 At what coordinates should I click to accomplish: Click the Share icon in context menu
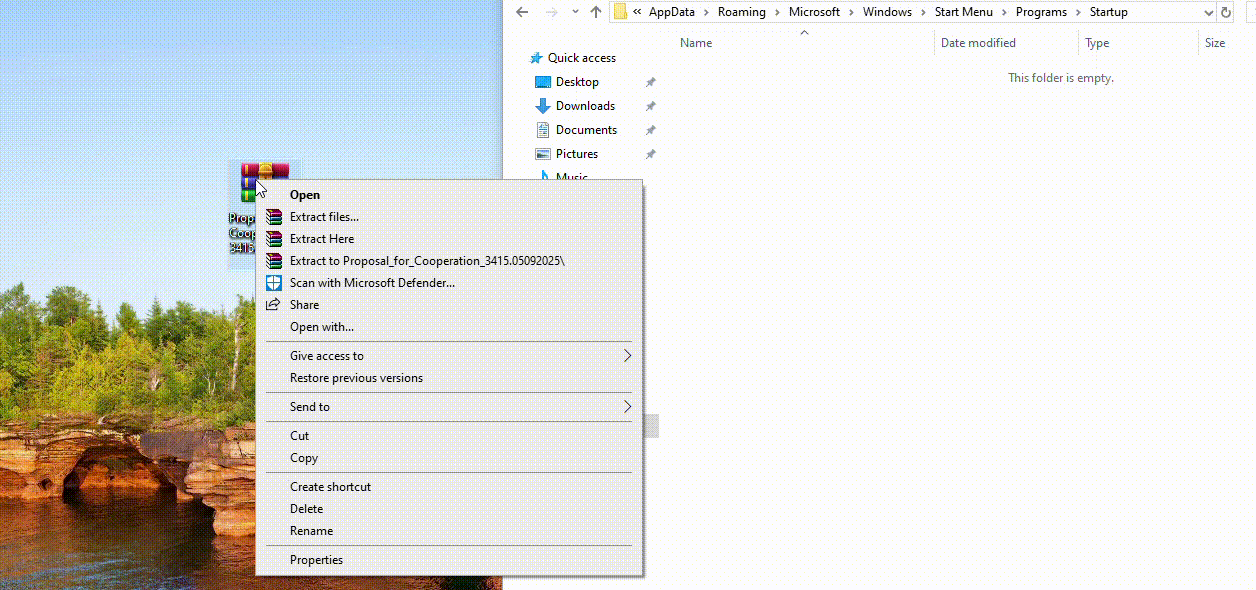point(273,305)
